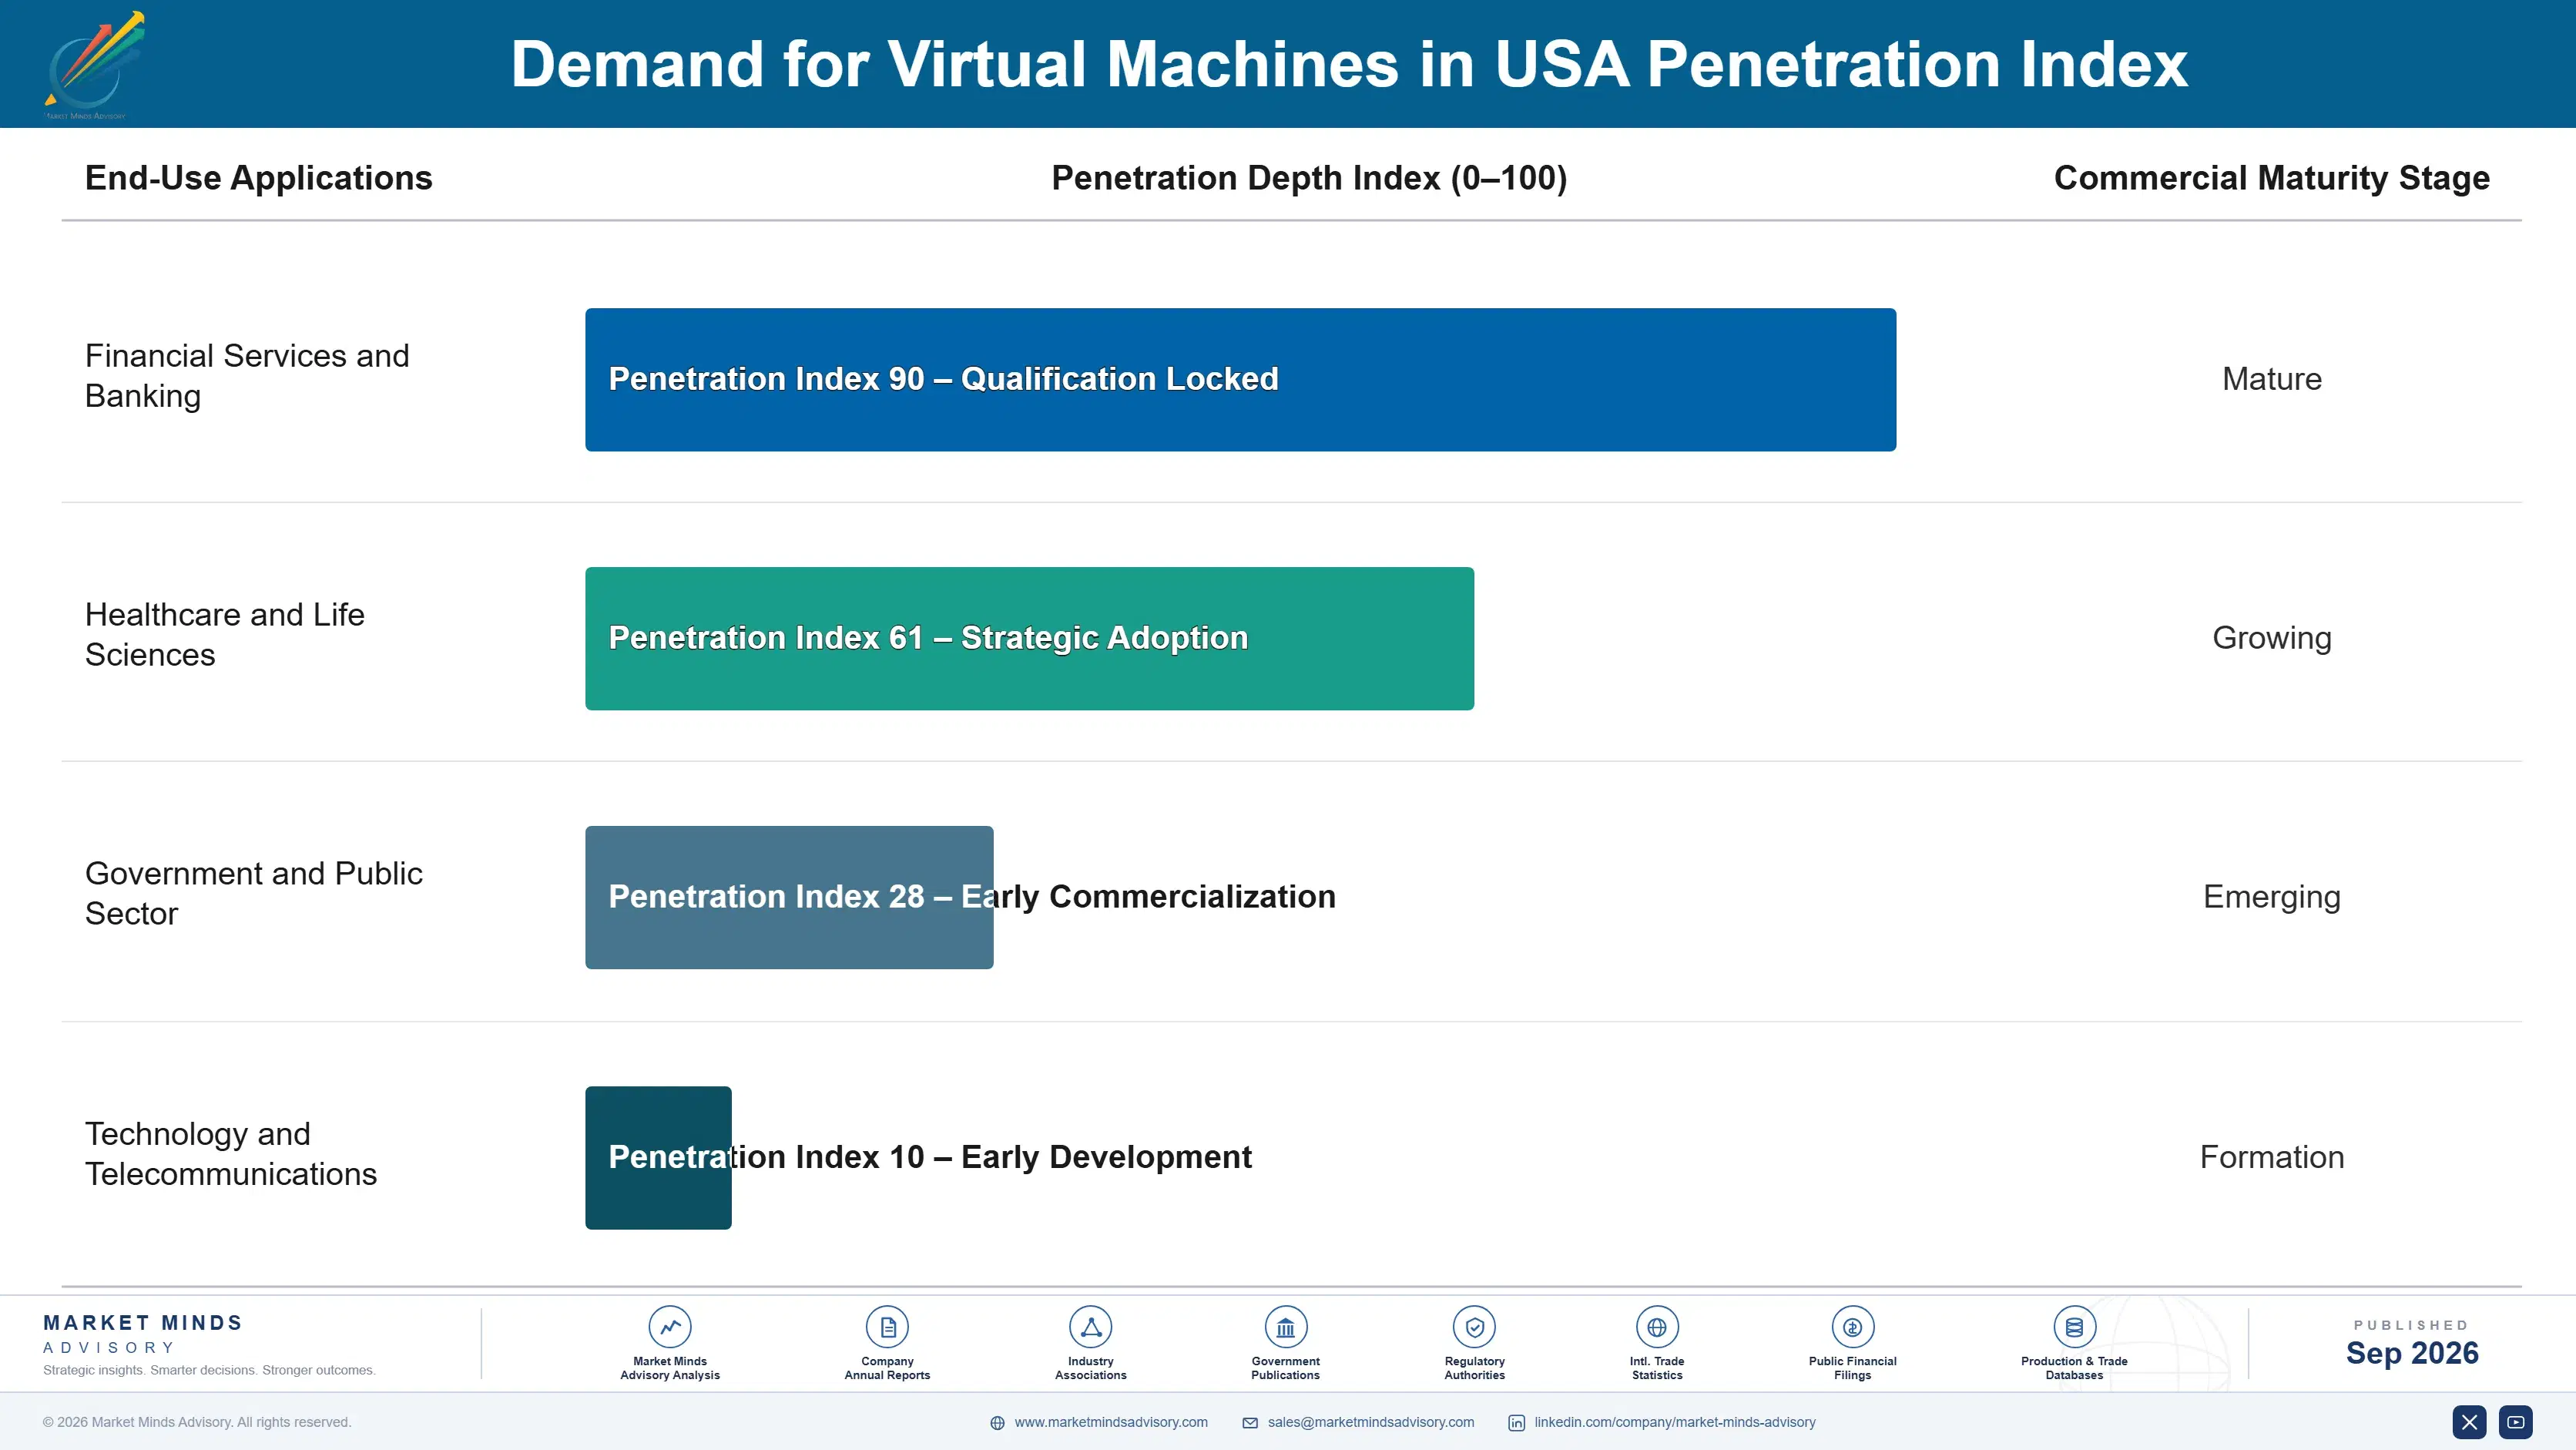The width and height of the screenshot is (2576, 1450).
Task: Click the Public Financial Filings icon
Action: (1852, 1327)
